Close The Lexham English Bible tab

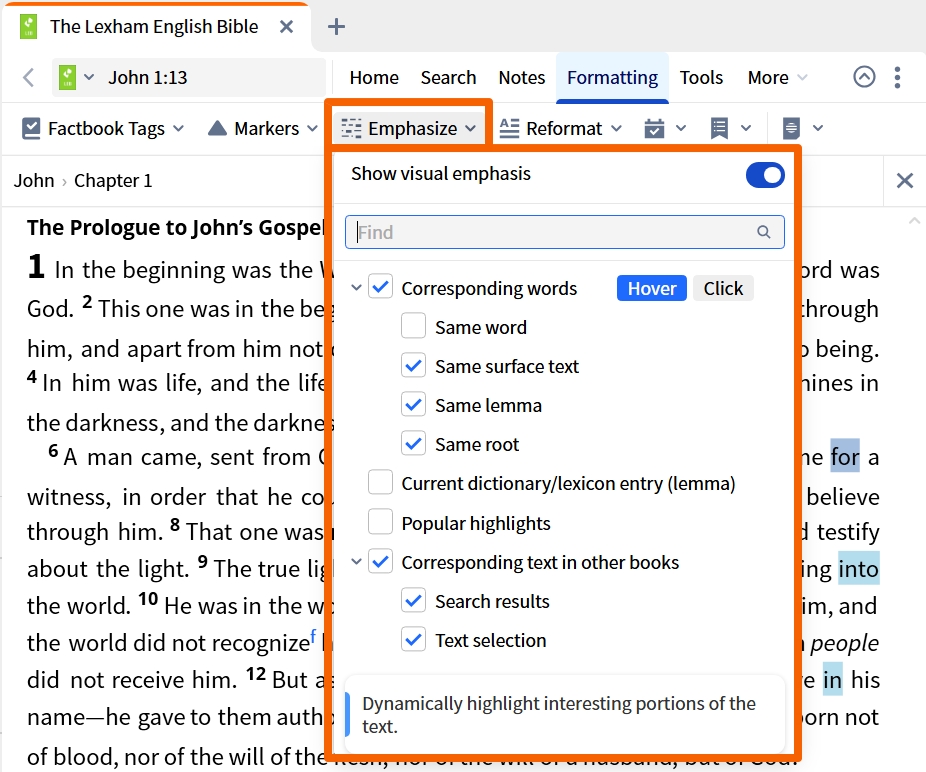click(286, 27)
